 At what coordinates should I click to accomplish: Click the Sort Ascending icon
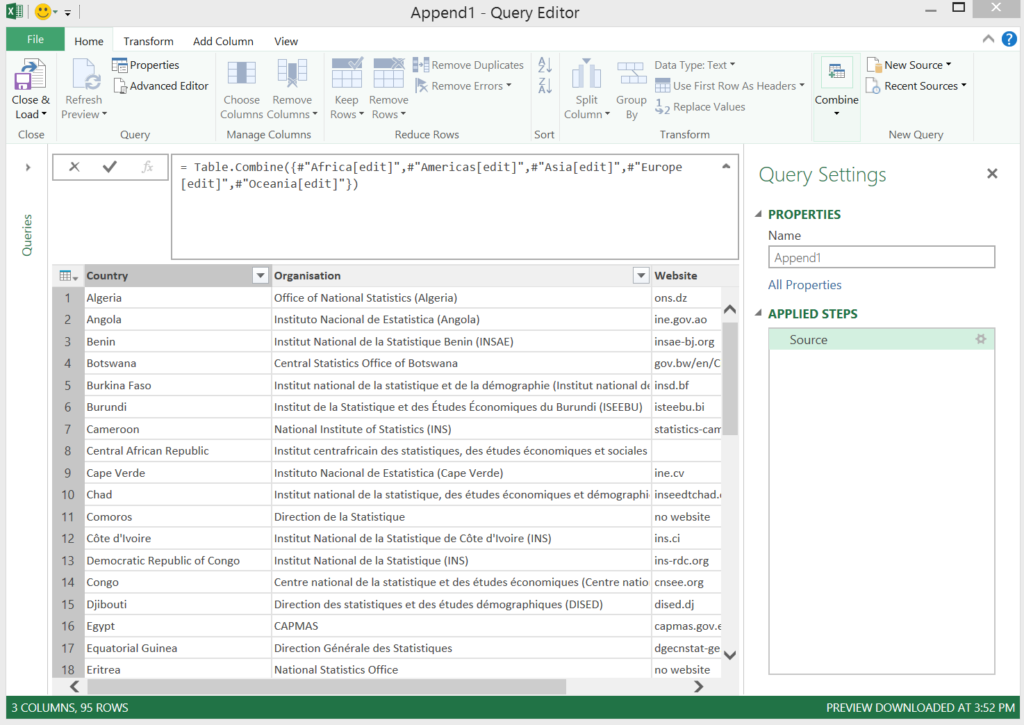pyautogui.click(x=545, y=65)
